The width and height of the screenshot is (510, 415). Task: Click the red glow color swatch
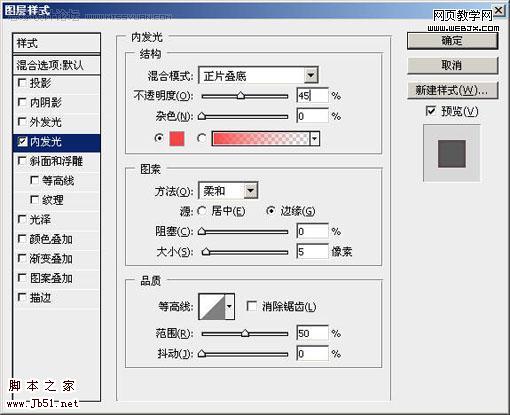click(x=177, y=138)
